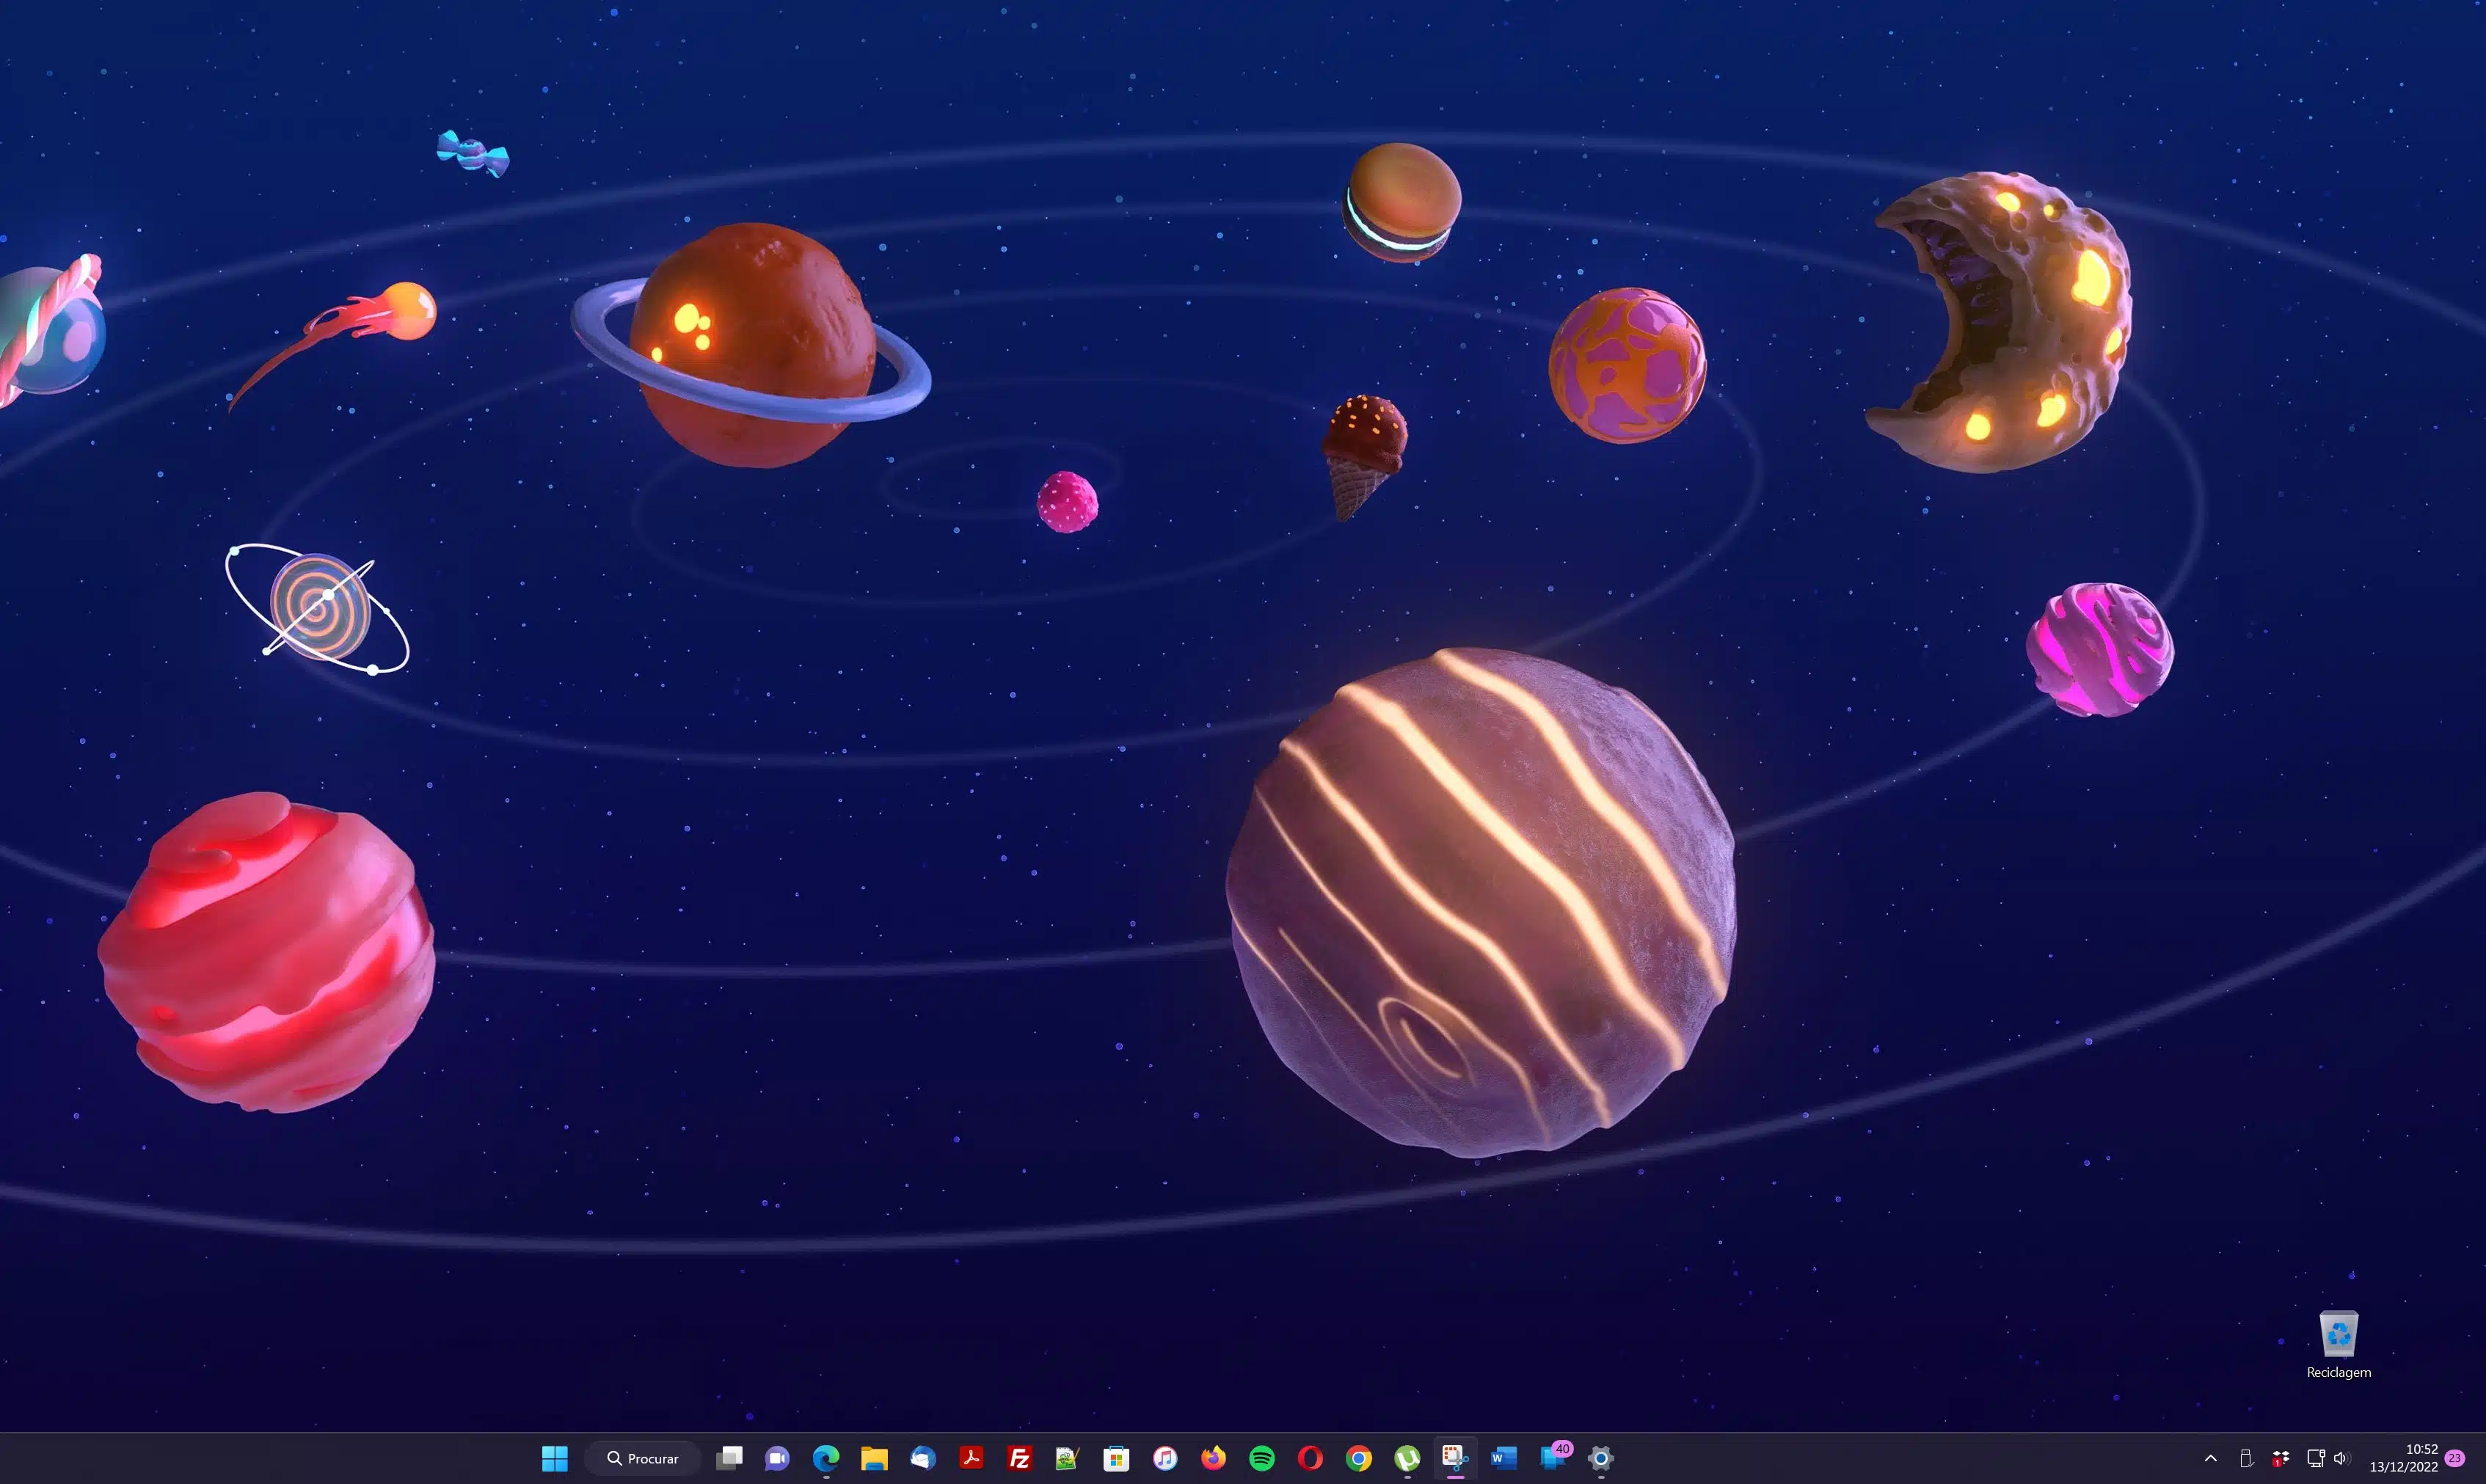Open the Opera browser taskbar icon
Screen dimensions: 2486x1484
pyautogui.click(x=1310, y=1458)
